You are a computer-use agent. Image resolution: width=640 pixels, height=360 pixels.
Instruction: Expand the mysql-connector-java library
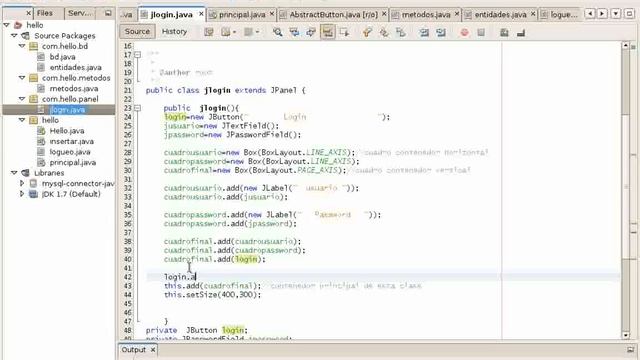22,183
